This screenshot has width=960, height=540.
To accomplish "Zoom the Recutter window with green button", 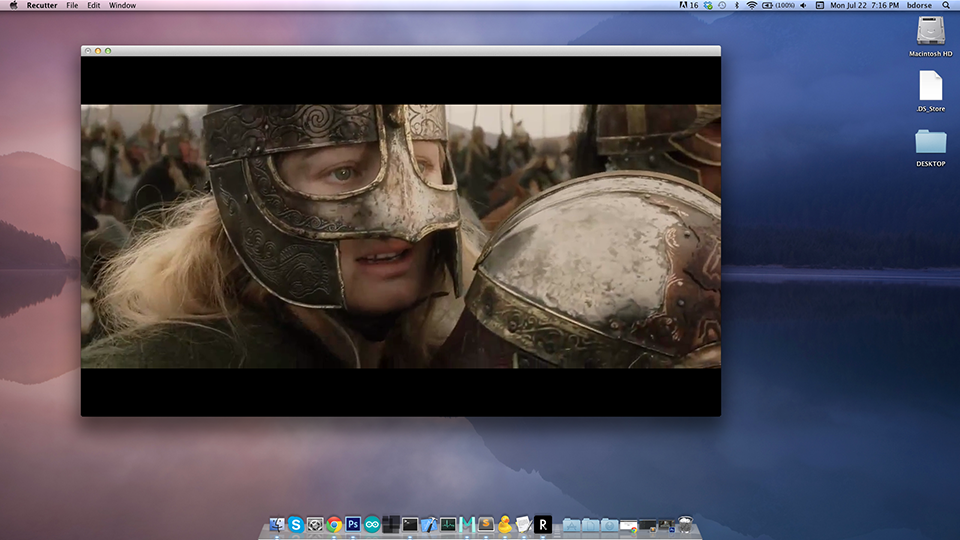I will (x=108, y=51).
